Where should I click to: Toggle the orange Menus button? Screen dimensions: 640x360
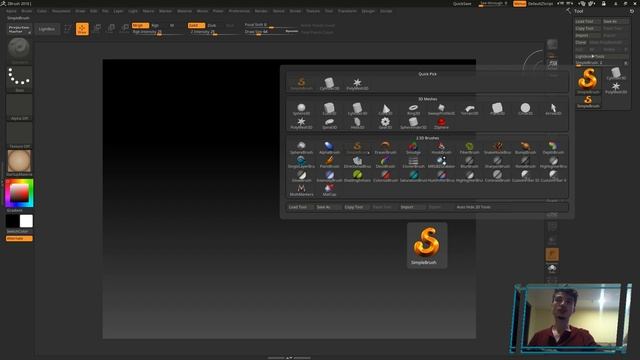click(x=519, y=4)
